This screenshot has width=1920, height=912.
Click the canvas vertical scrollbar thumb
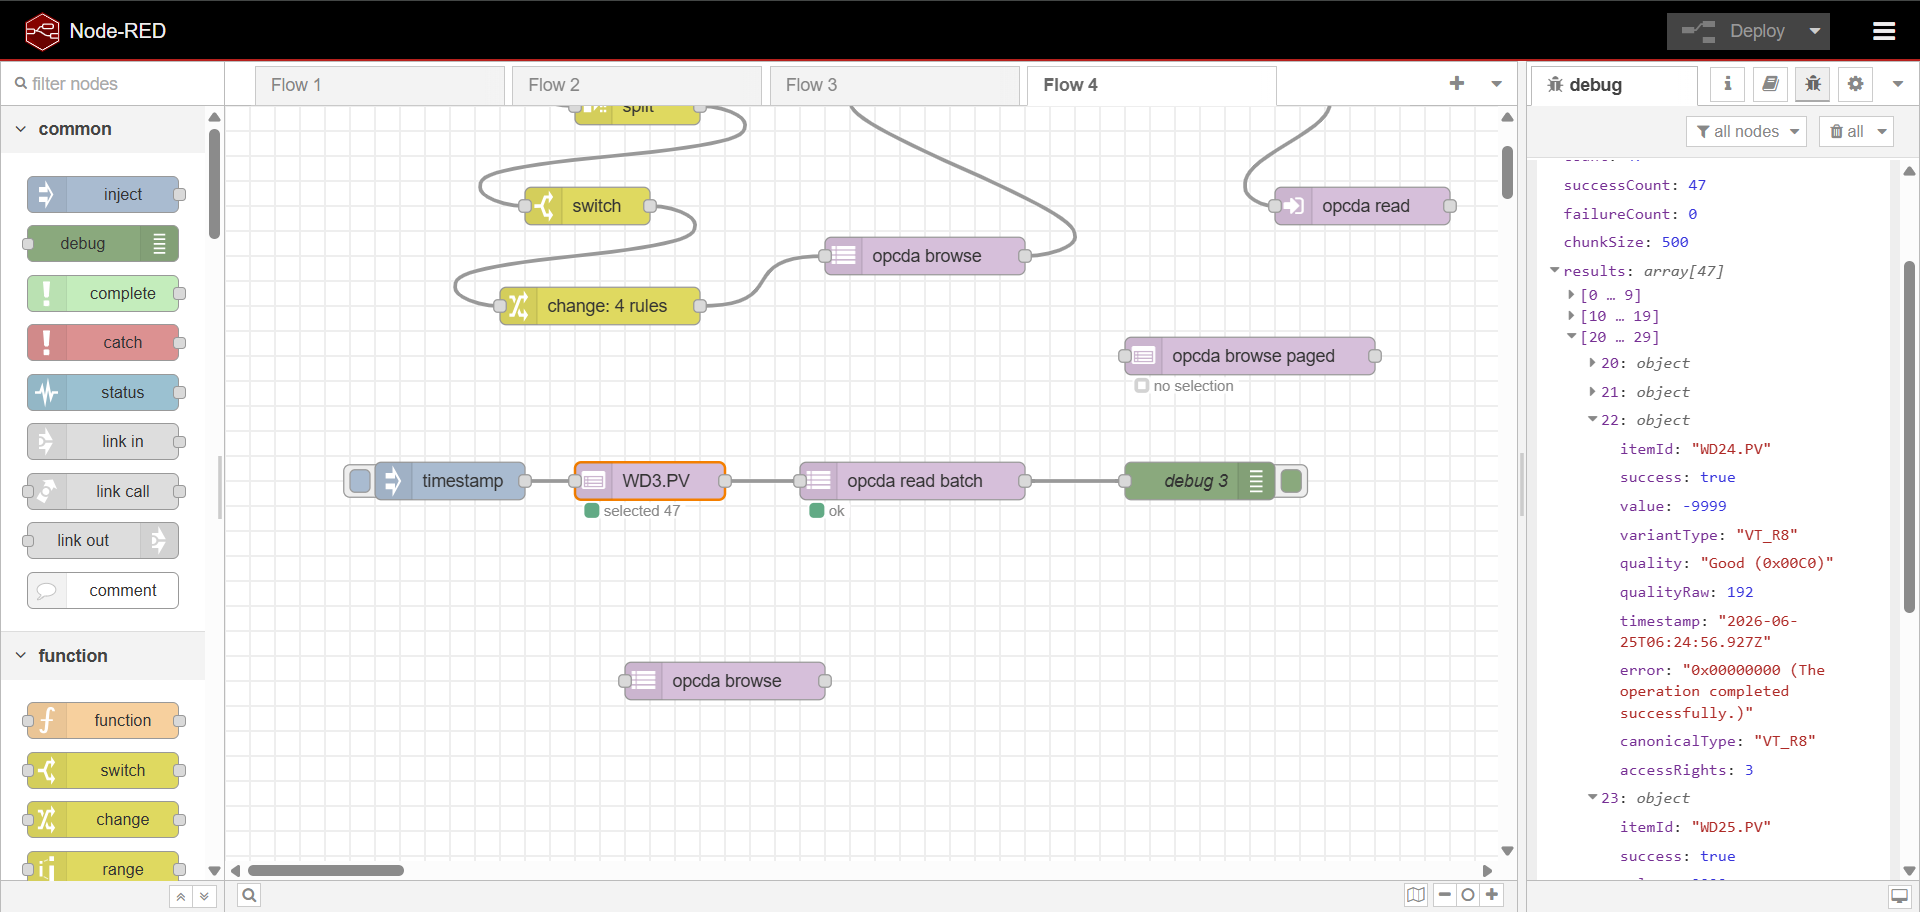[1507, 173]
